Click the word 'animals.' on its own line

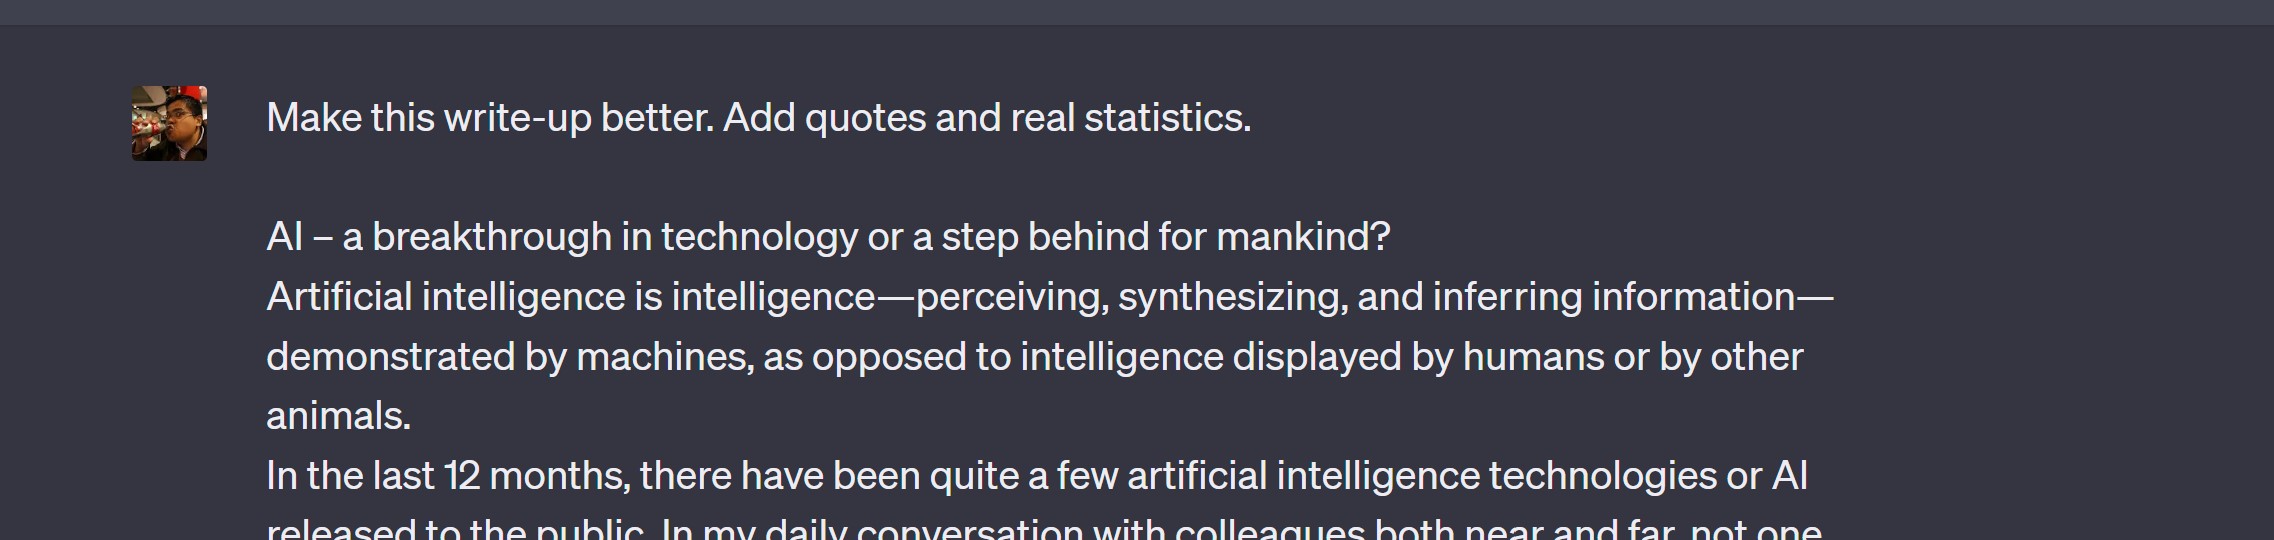click(338, 416)
